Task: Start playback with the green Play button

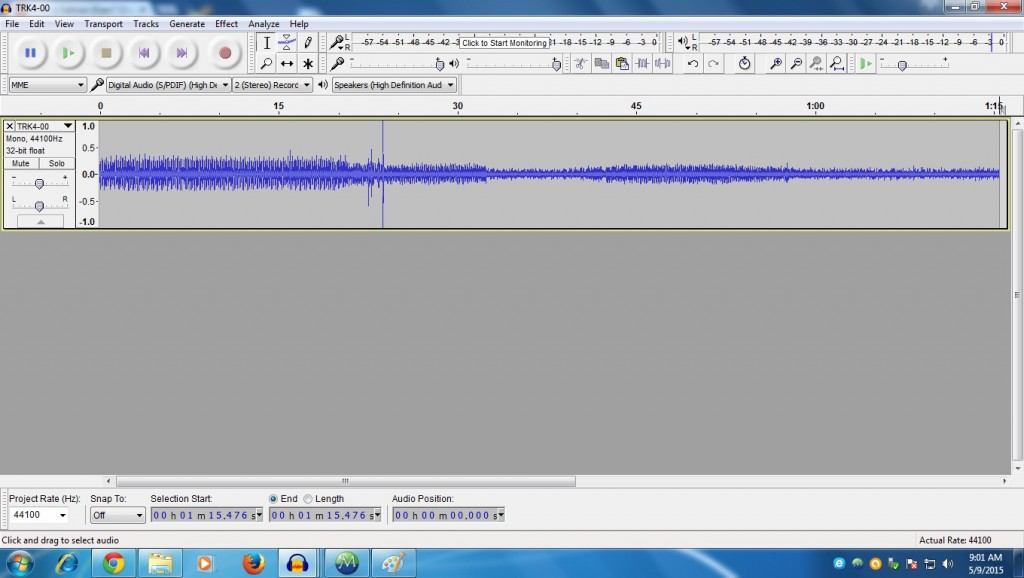Action: 68,53
